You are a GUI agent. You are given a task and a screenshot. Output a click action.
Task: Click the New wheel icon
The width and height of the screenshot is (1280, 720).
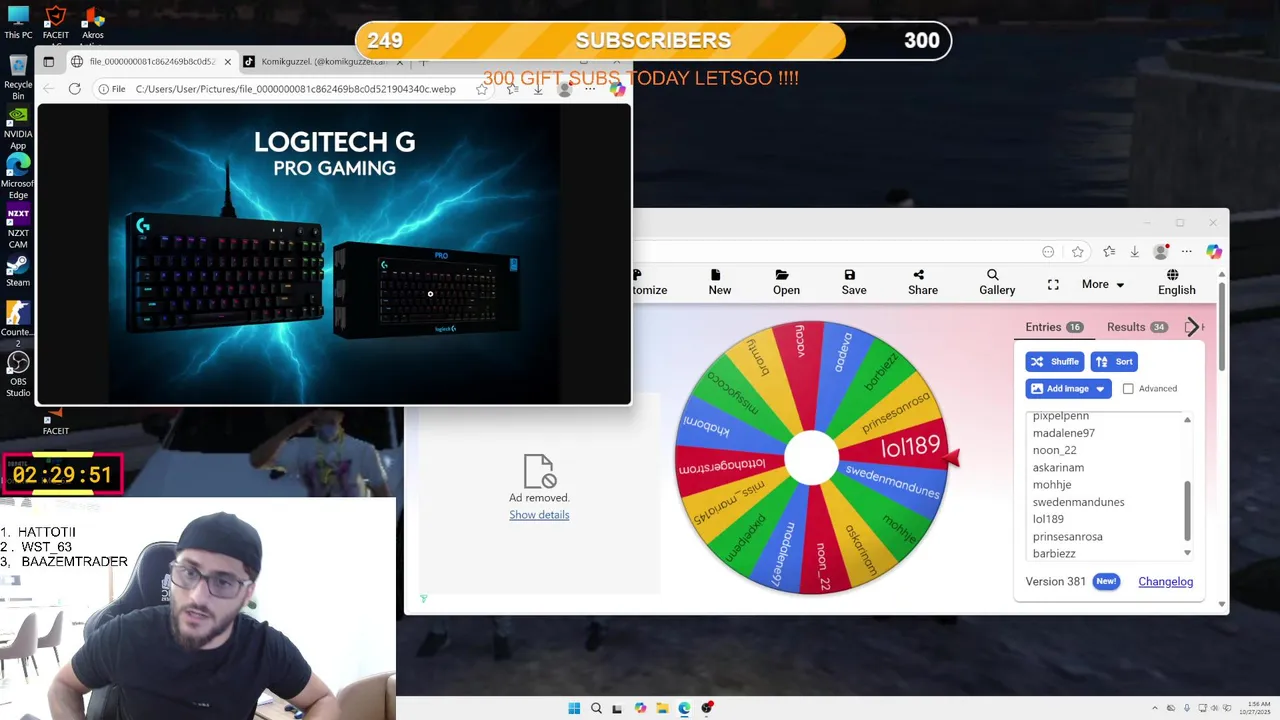719,282
